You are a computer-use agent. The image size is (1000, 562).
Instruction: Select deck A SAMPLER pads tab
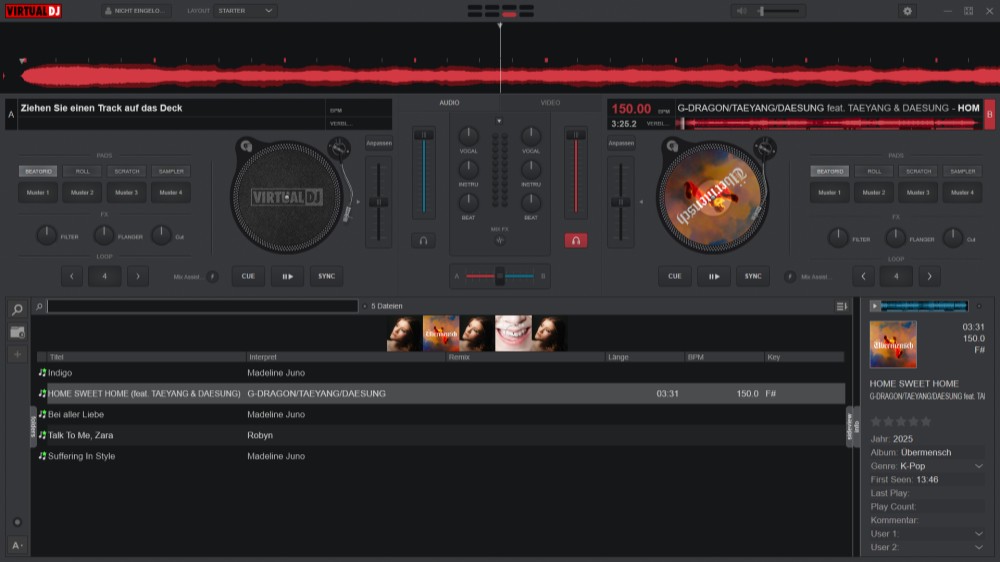[171, 171]
